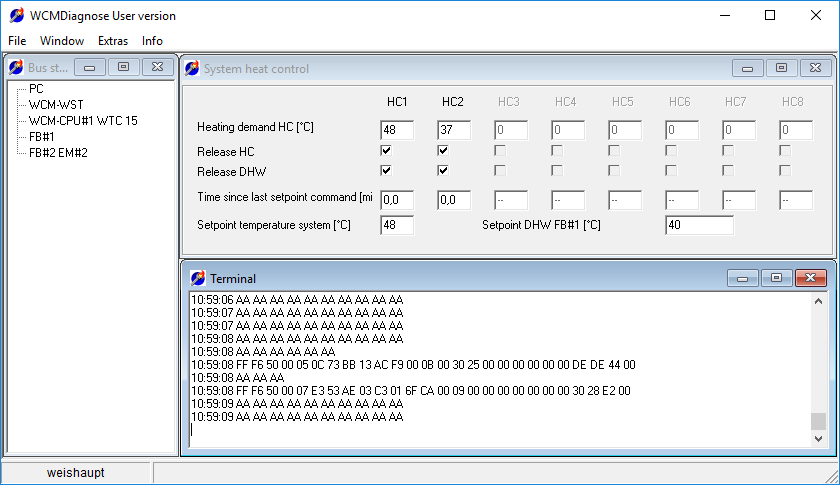Close the System heat control subwindow

click(815, 68)
